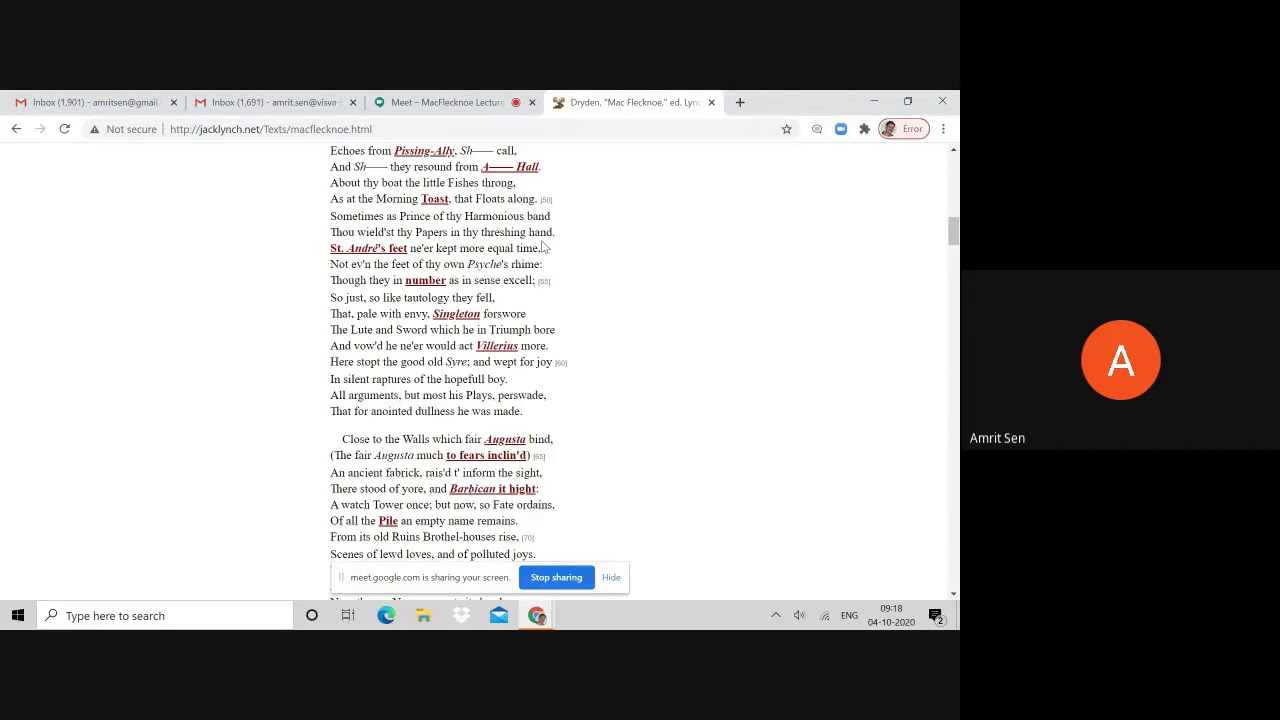Close the Meet MacFlecknoe Lecture tab

click(x=532, y=102)
